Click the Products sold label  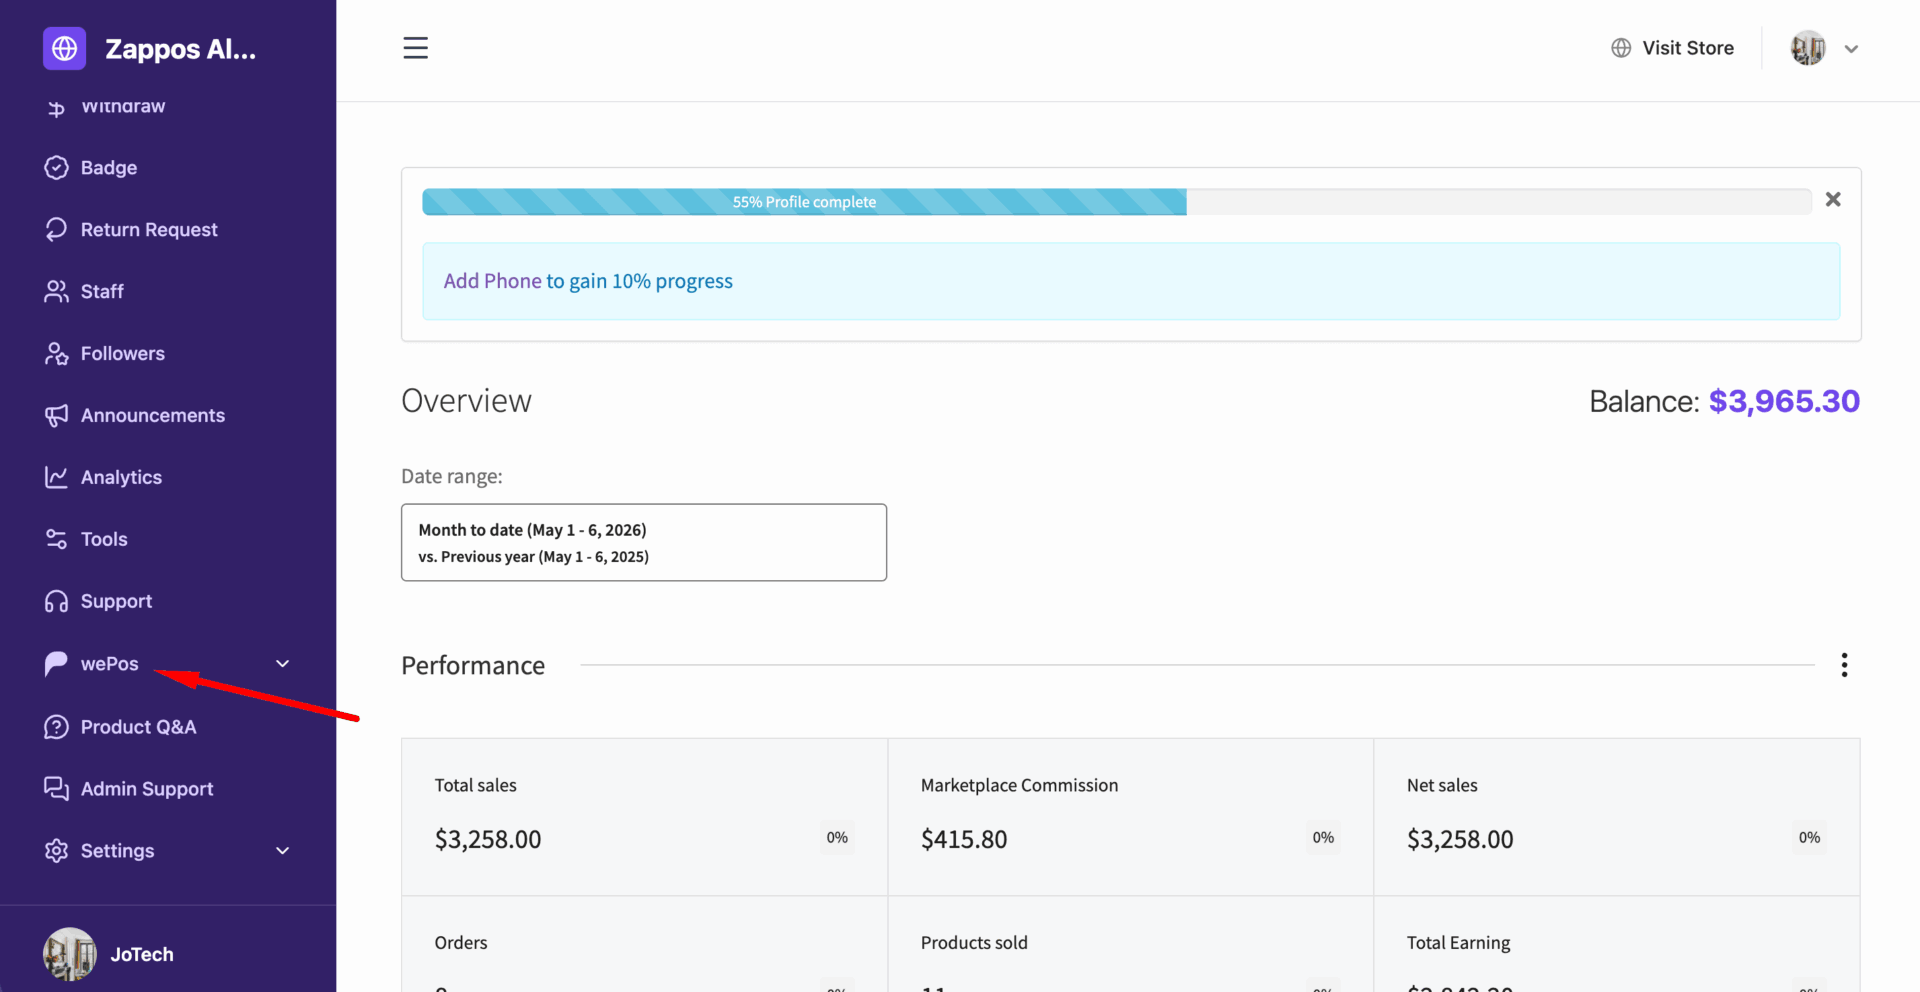(x=974, y=943)
